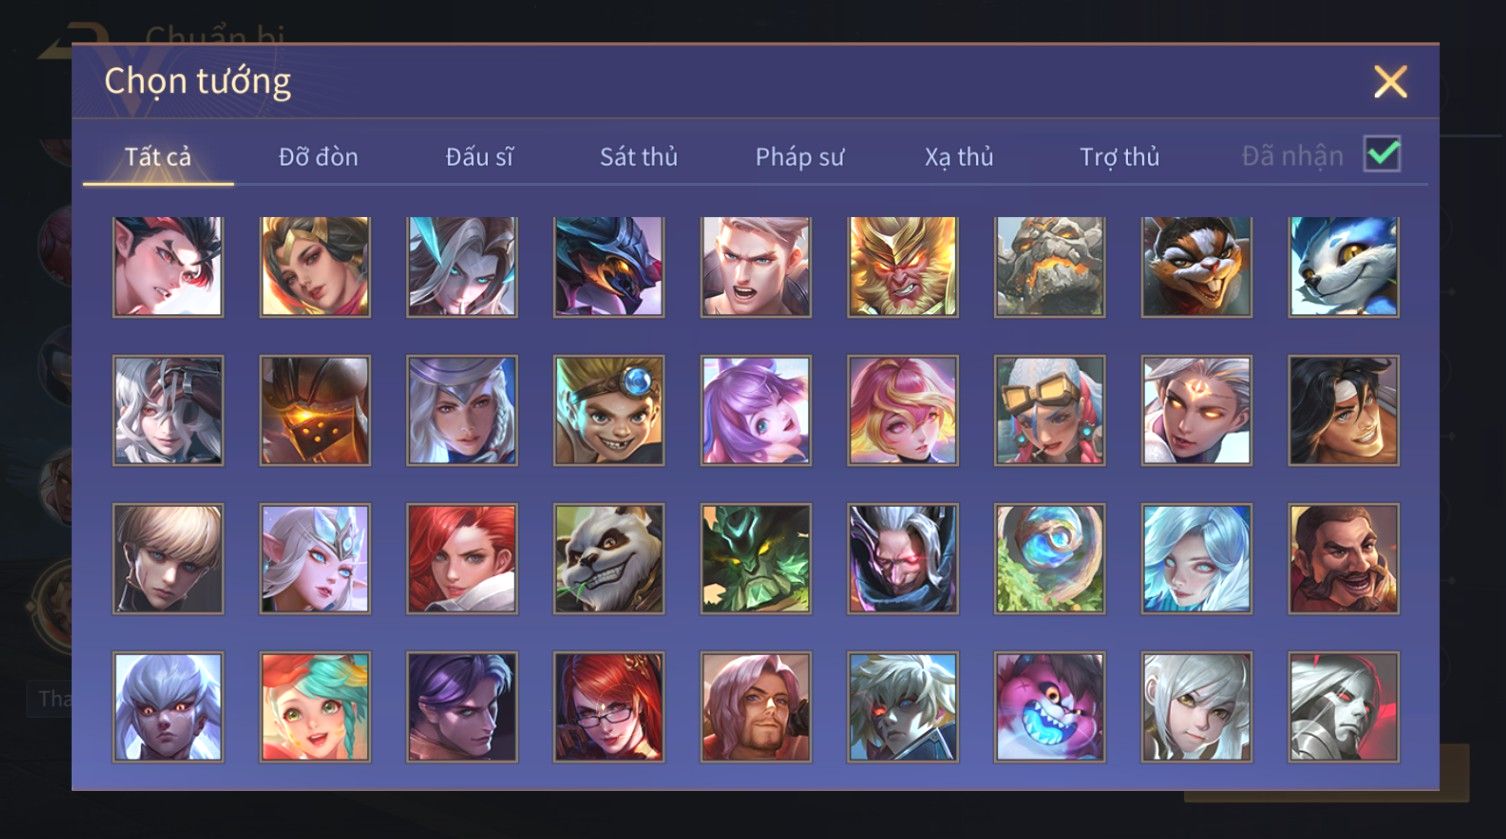Choose the teal-haired girl with flower hero

[315, 707]
